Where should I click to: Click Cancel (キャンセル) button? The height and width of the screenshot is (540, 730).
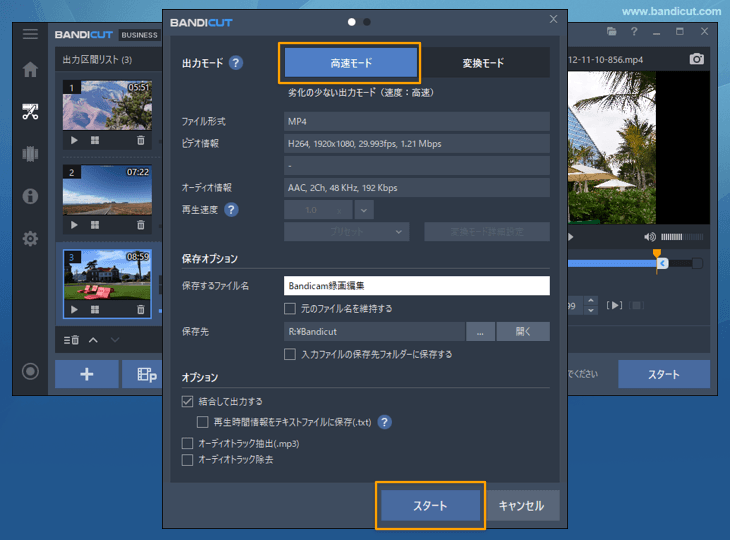pyautogui.click(x=521, y=506)
